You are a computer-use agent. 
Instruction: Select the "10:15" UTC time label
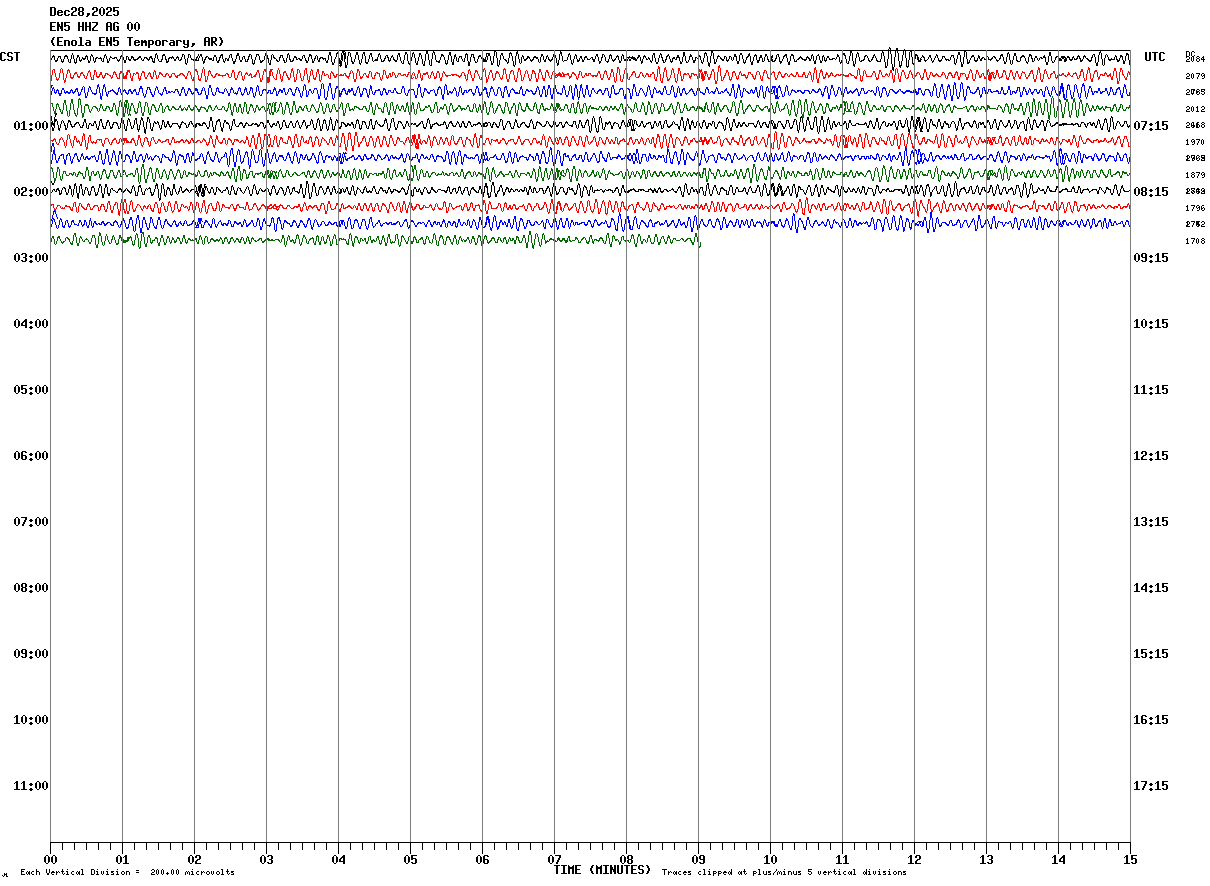[1151, 324]
